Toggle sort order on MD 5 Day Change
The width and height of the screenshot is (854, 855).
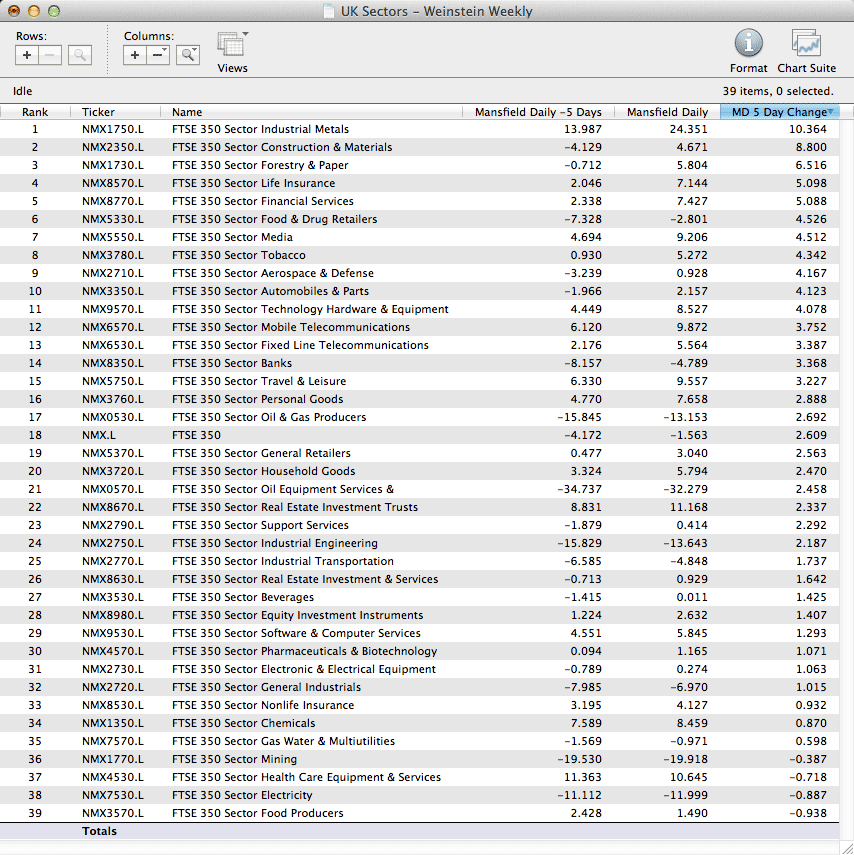779,112
